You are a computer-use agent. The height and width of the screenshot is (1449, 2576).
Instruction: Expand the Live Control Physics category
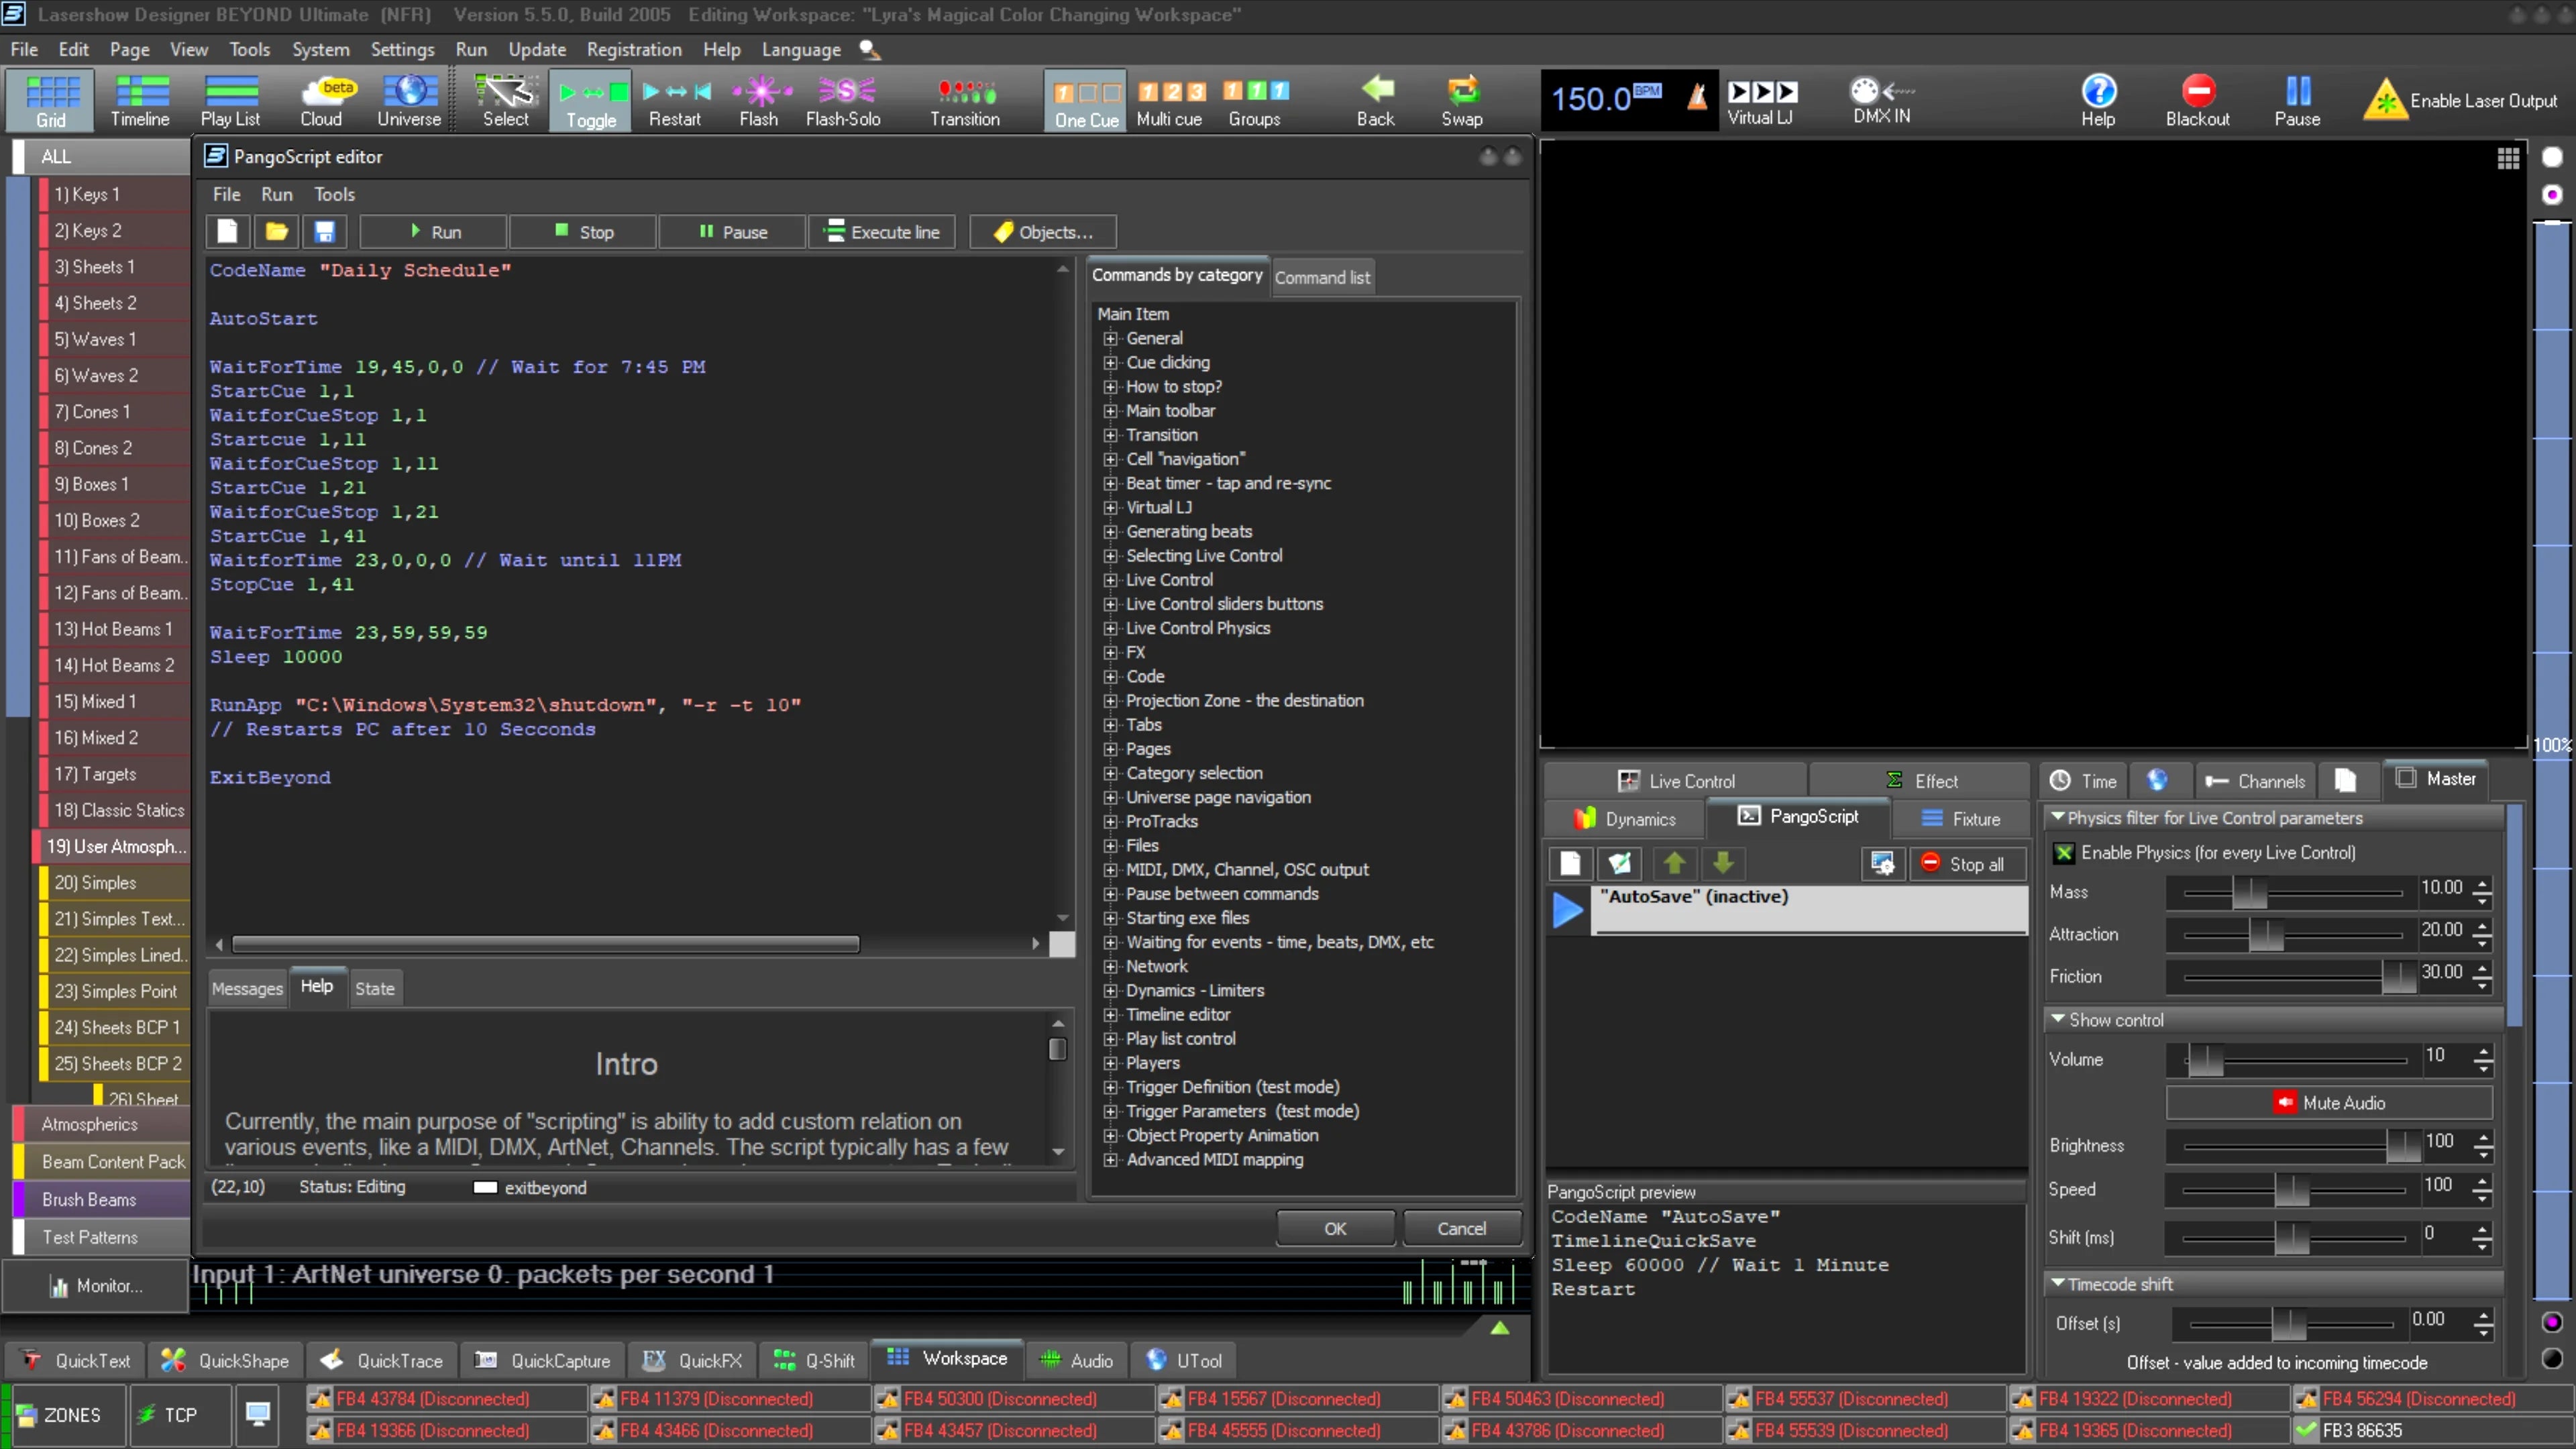pyautogui.click(x=1110, y=629)
